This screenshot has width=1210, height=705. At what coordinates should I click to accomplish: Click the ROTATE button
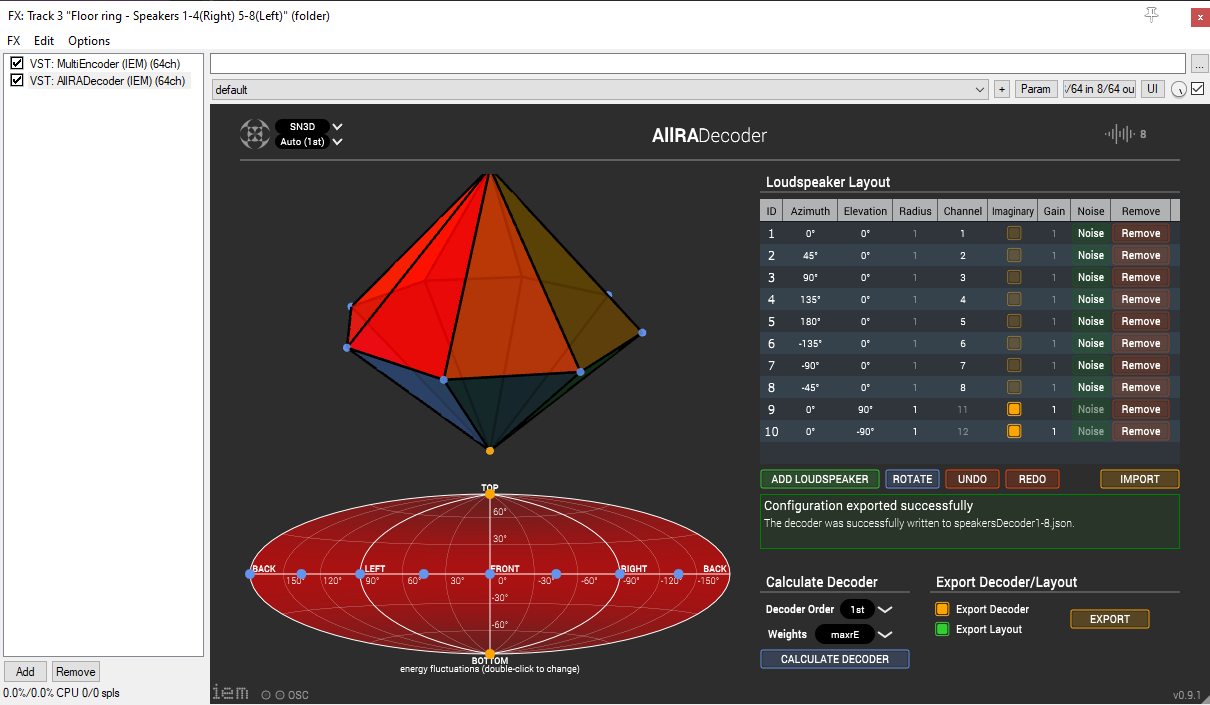[x=912, y=479]
